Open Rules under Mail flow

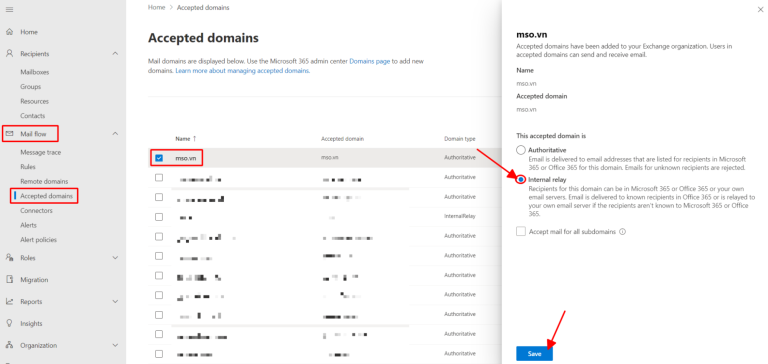(x=28, y=167)
